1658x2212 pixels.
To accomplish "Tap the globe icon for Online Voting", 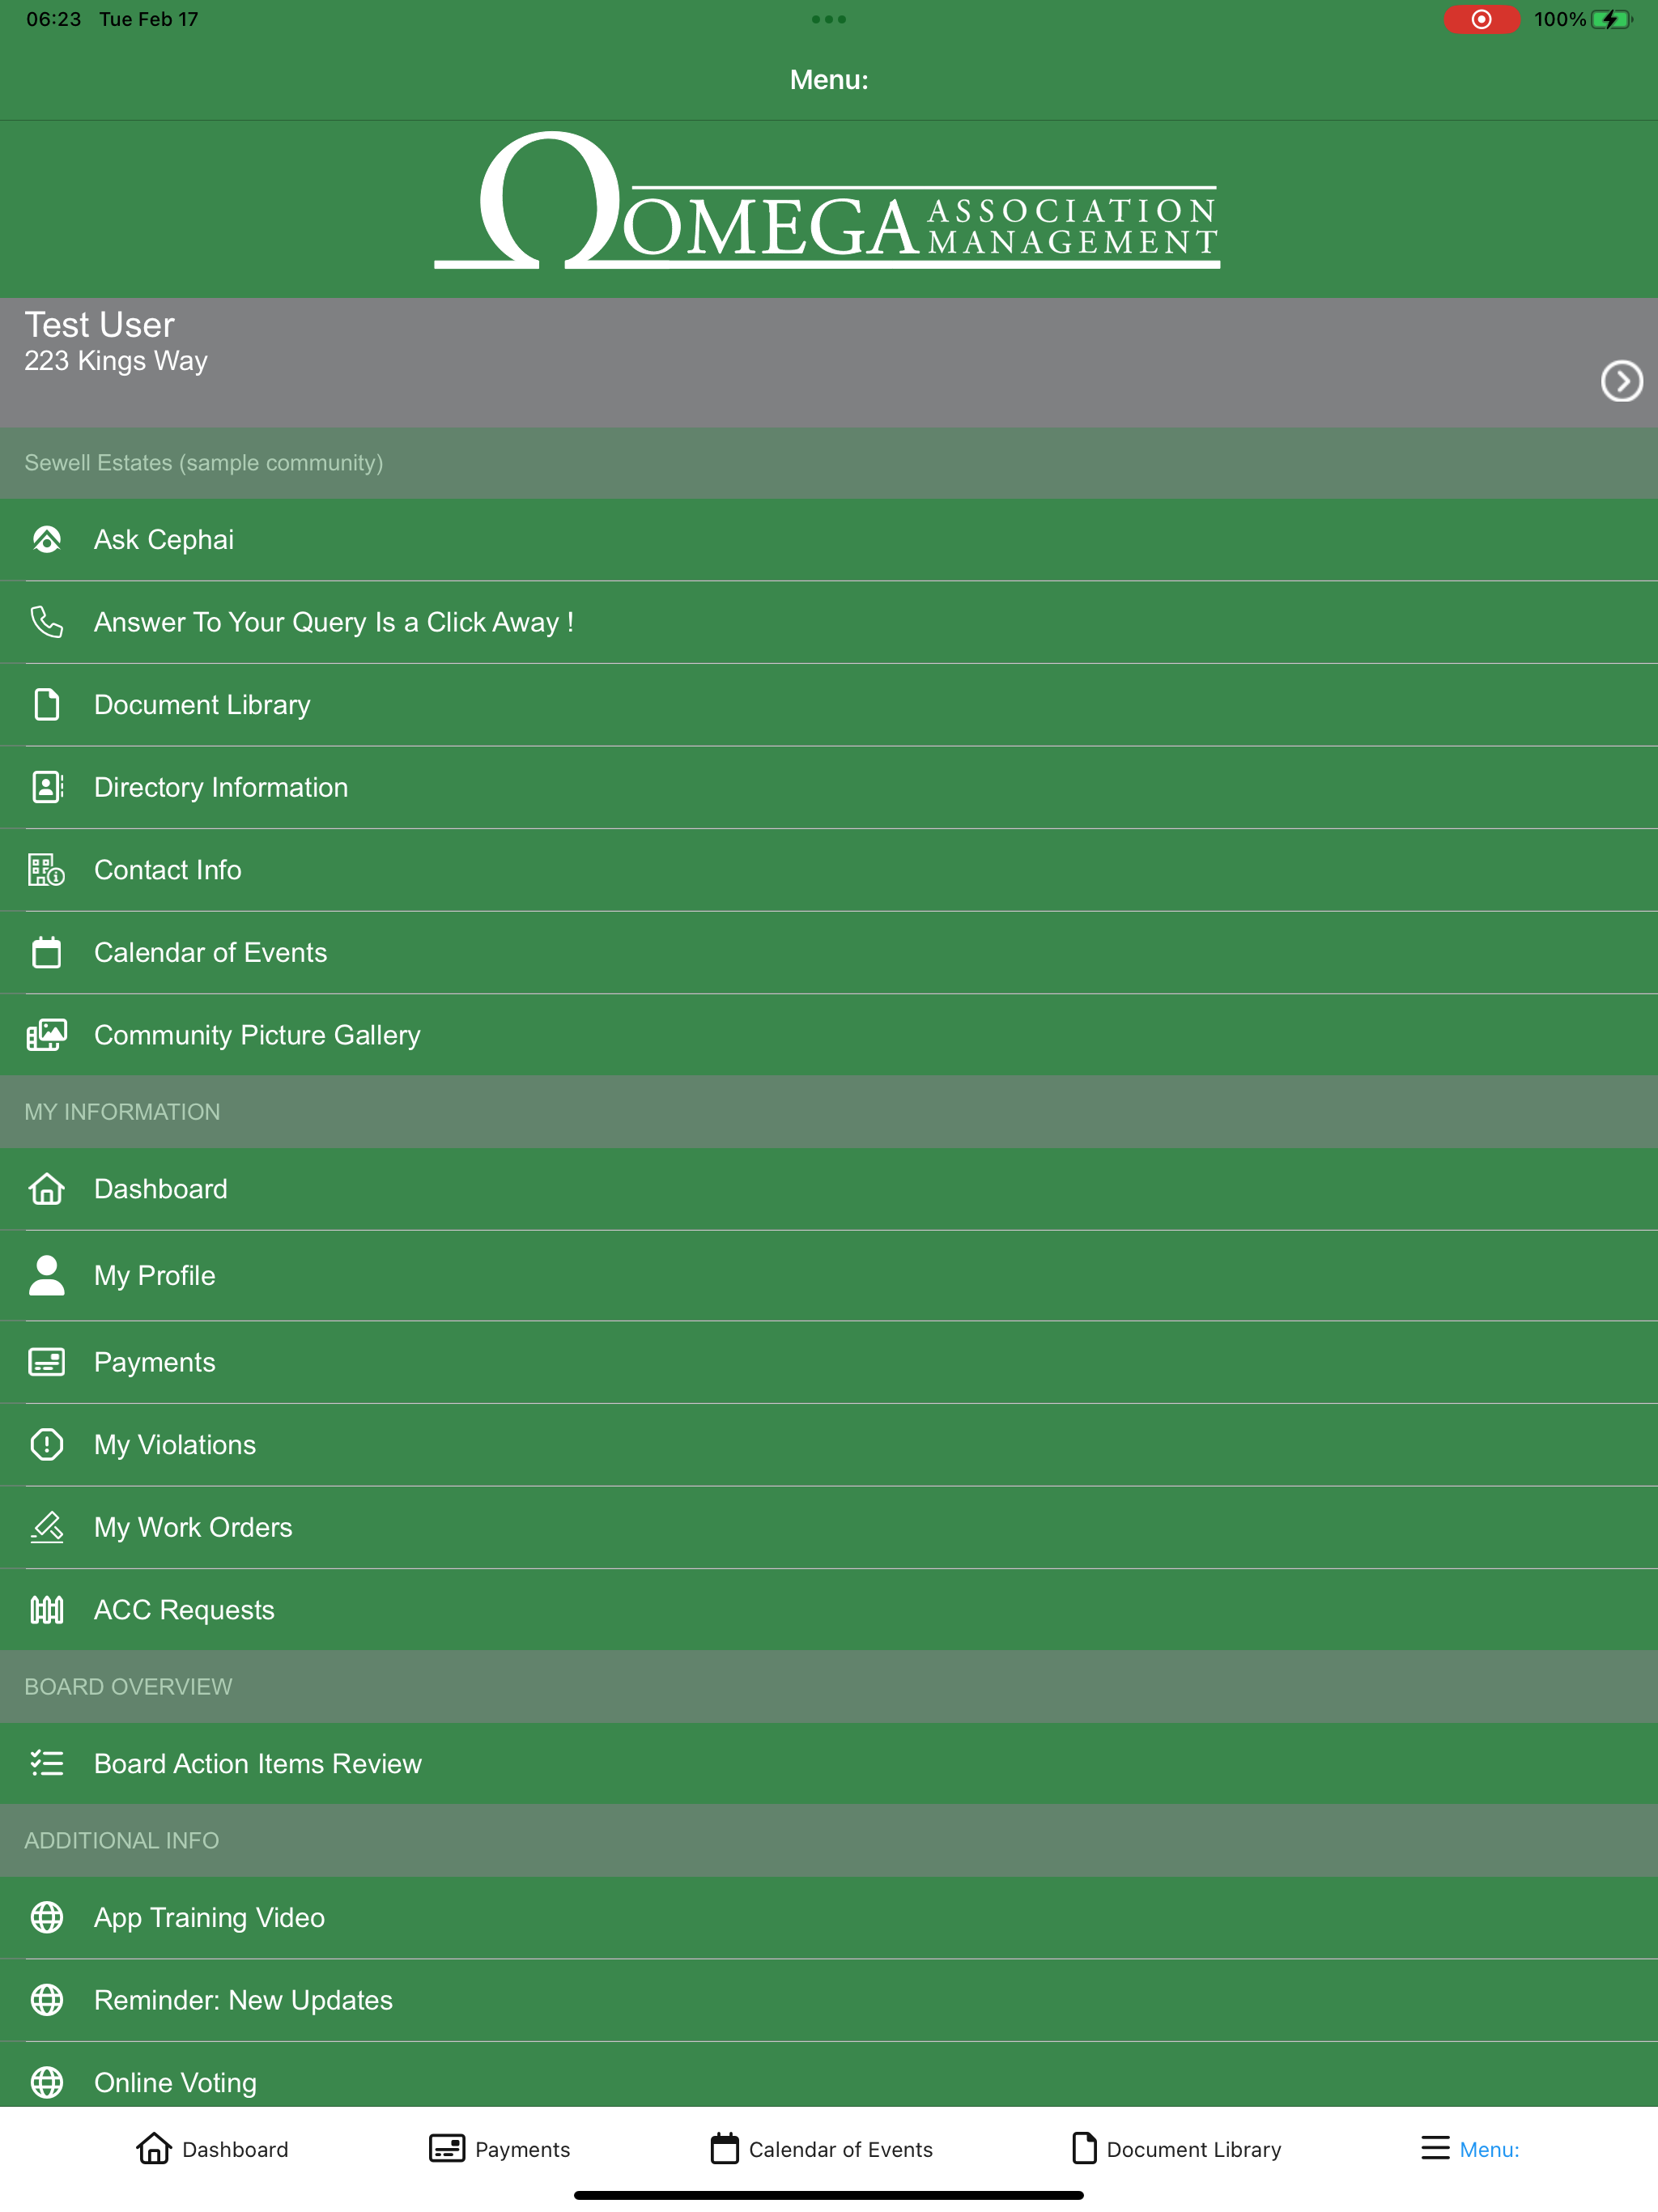I will [47, 2082].
